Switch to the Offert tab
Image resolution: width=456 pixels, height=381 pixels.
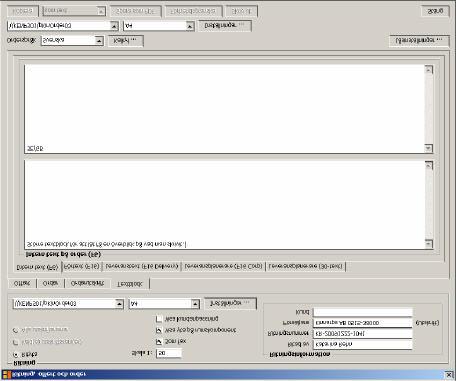[x=22, y=283]
